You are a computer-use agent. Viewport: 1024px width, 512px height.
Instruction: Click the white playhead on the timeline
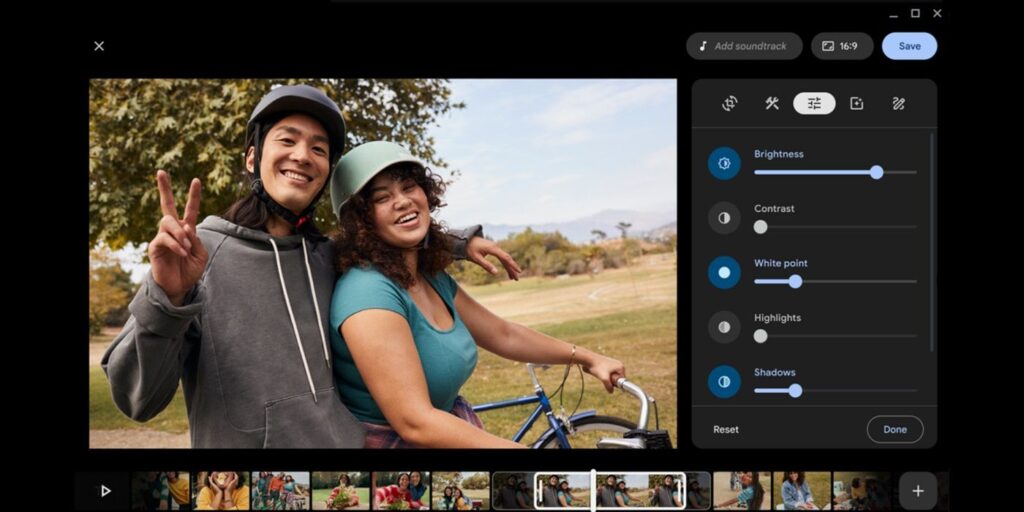[x=593, y=490]
